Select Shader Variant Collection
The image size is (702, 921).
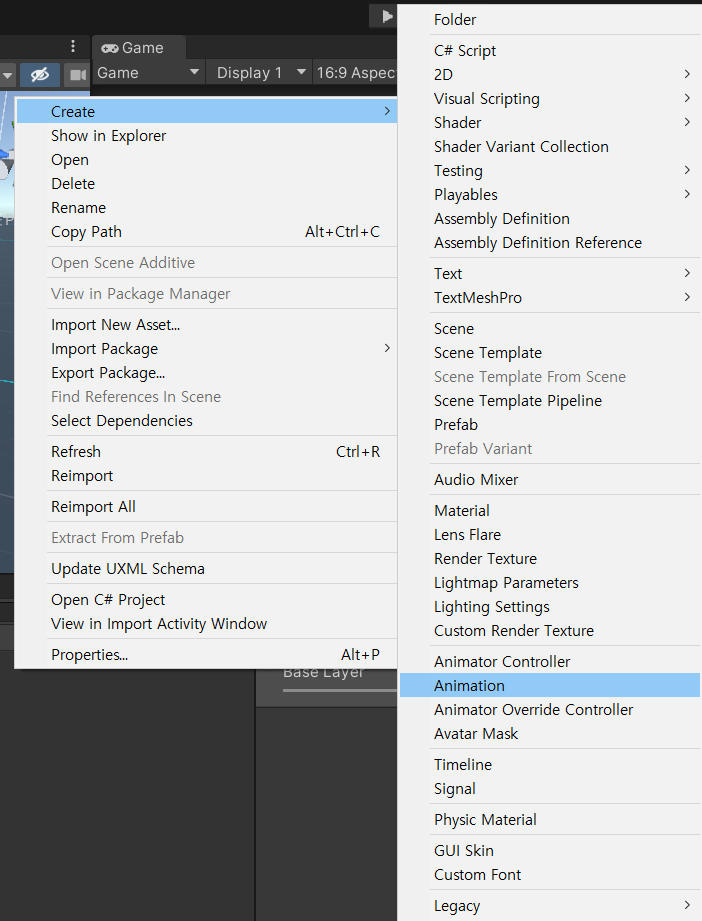pos(550,147)
